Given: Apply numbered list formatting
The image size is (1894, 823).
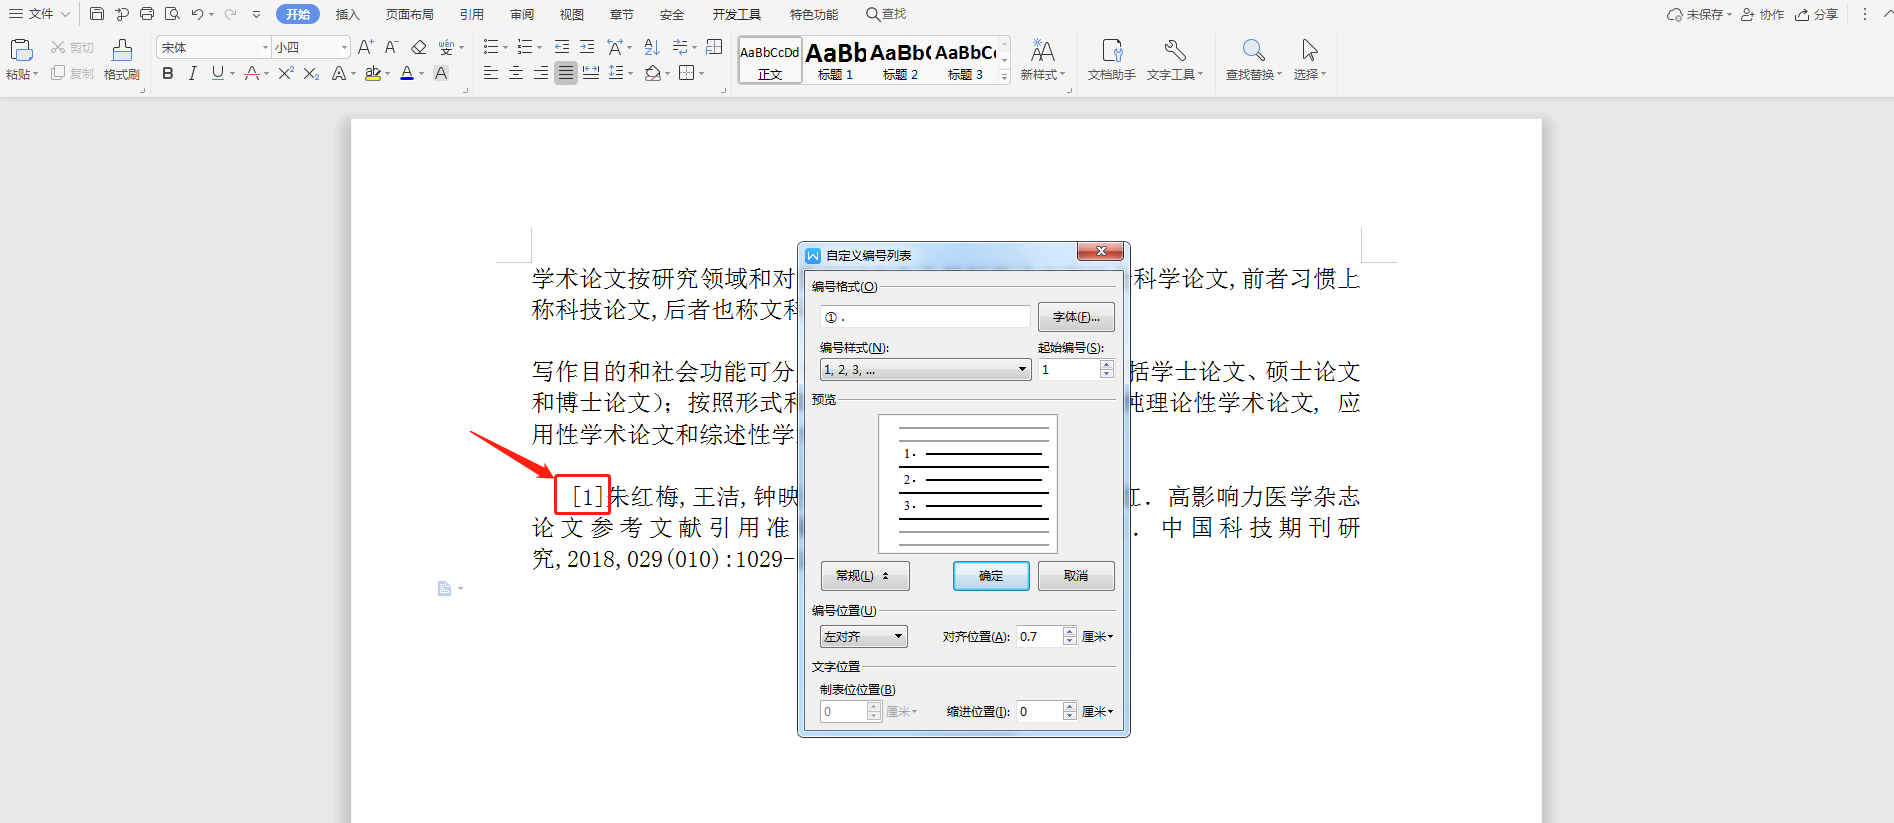Looking at the screenshot, I should (x=525, y=47).
